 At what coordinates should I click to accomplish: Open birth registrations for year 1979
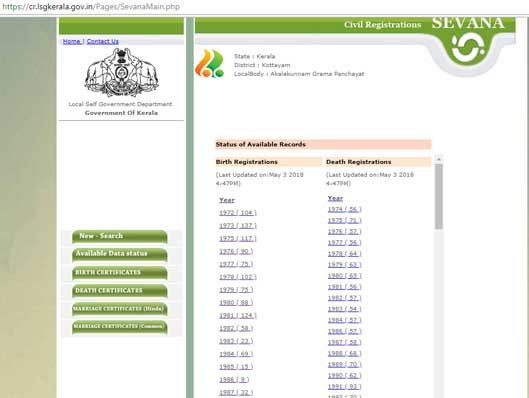[x=236, y=290]
